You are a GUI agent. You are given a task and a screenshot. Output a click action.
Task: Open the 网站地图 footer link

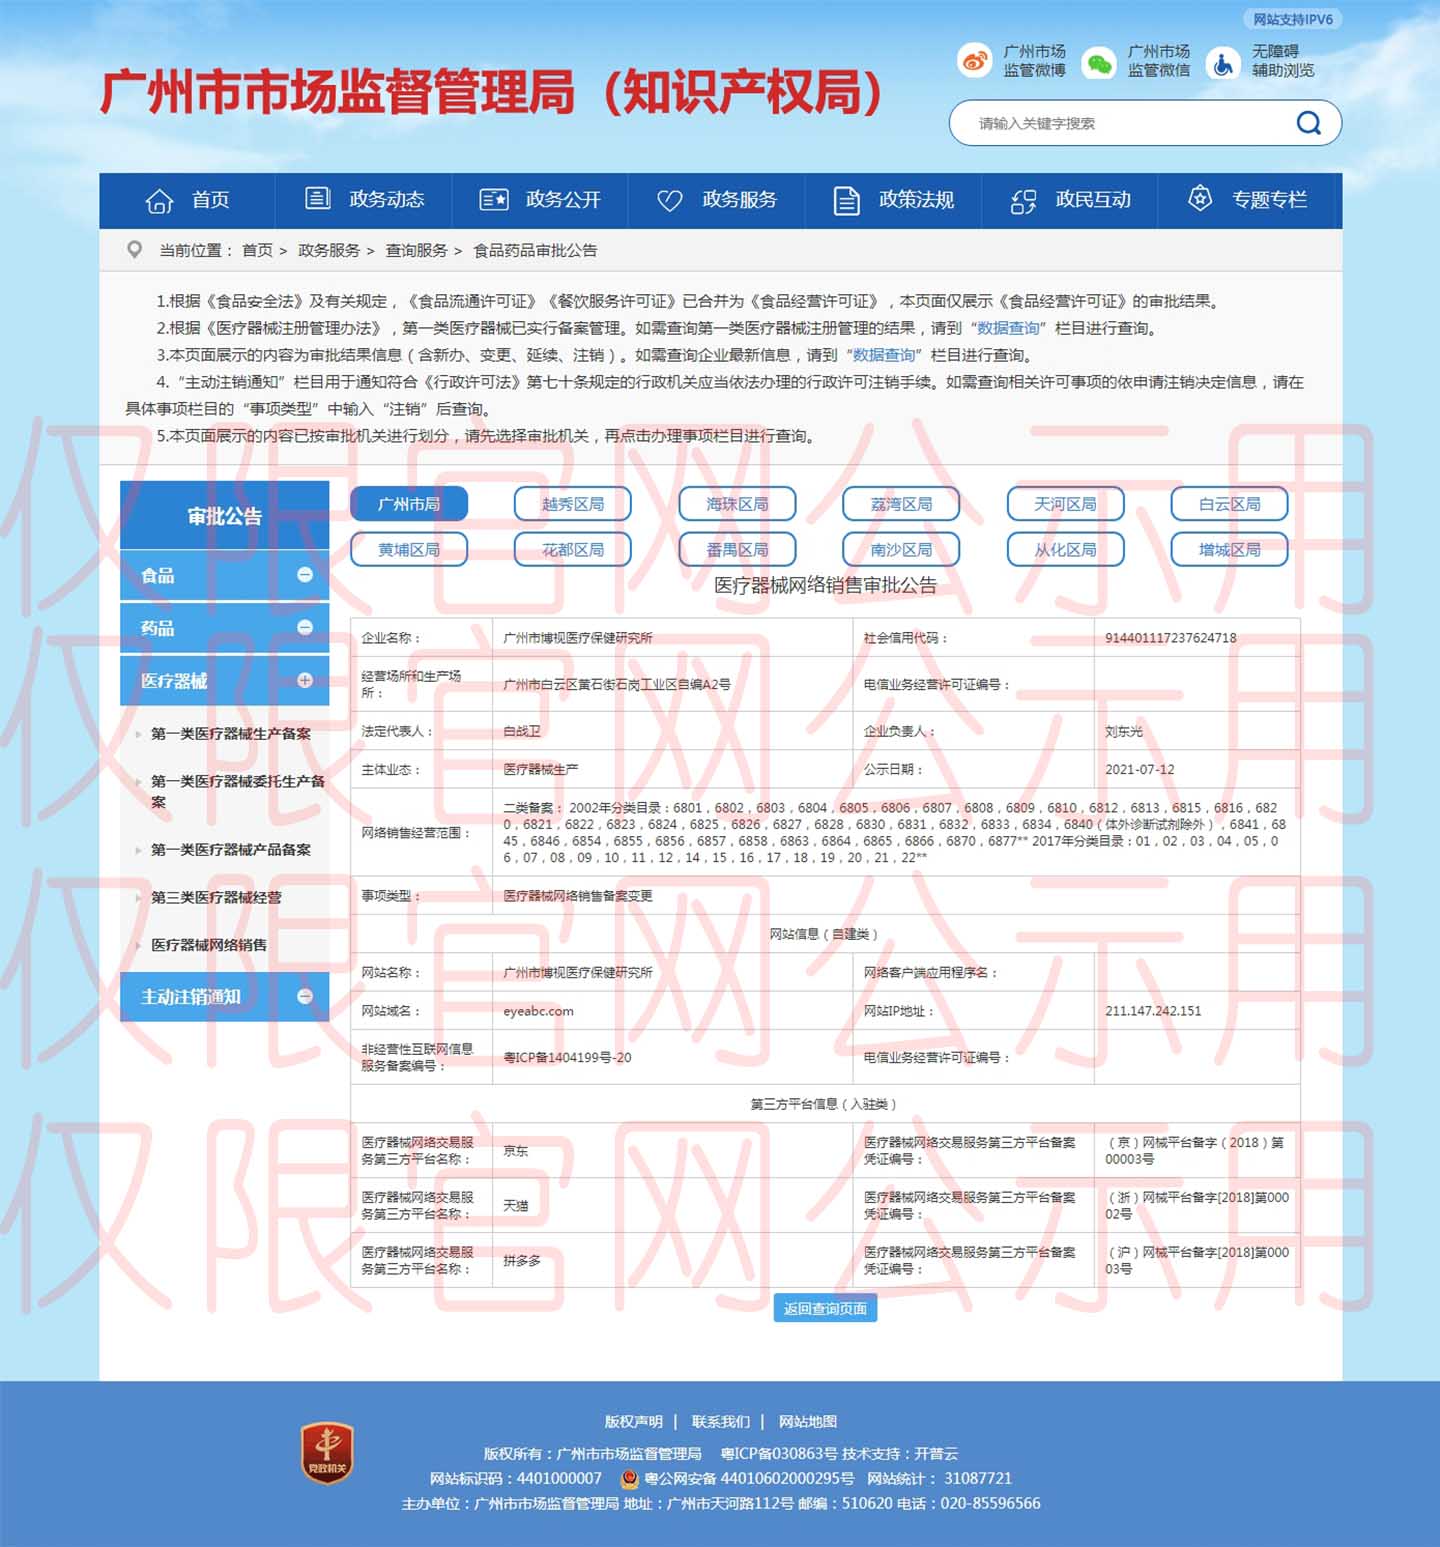(807, 1421)
